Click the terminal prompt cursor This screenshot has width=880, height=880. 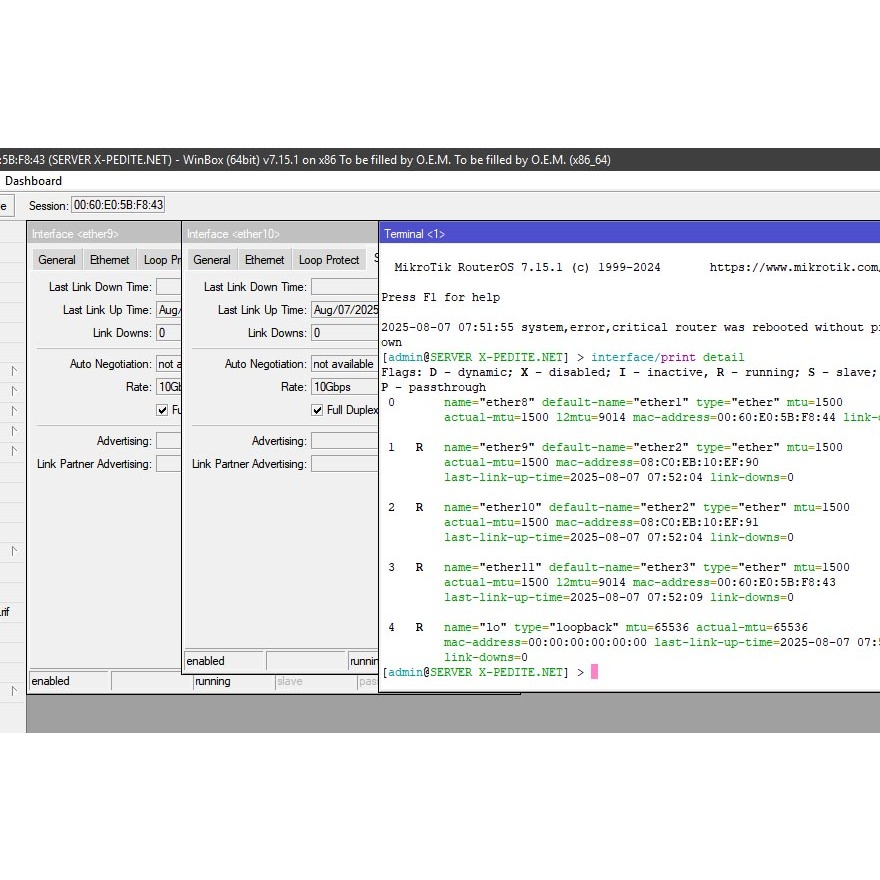tap(594, 672)
